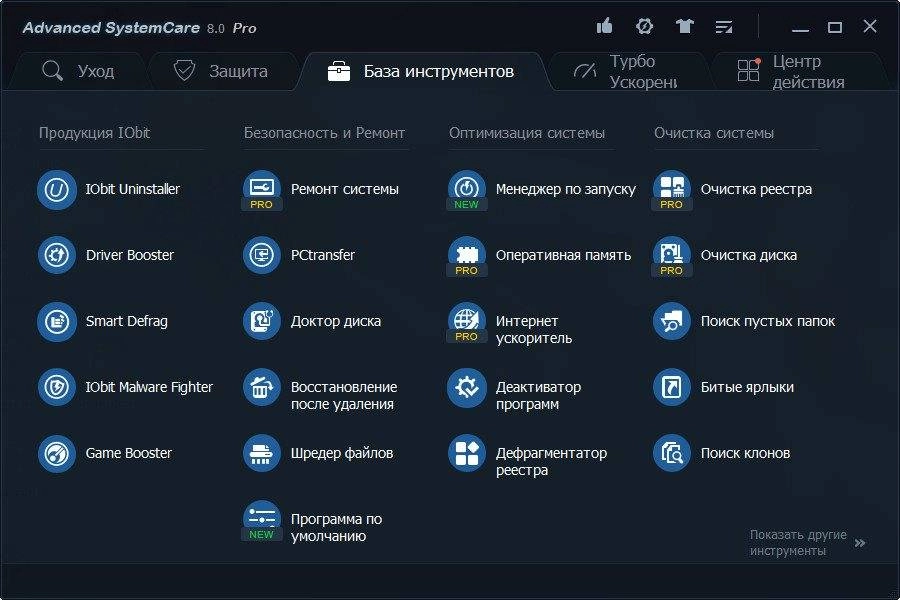Image resolution: width=900 pixels, height=600 pixels.
Task: Click Показать другие инструменты link
Action: pos(798,543)
